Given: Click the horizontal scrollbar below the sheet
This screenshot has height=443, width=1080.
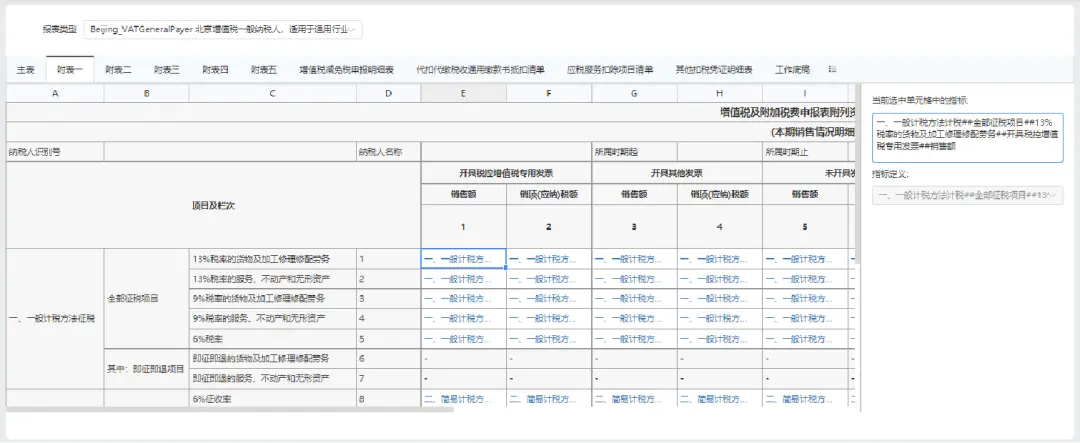Looking at the screenshot, I should (x=230, y=408).
